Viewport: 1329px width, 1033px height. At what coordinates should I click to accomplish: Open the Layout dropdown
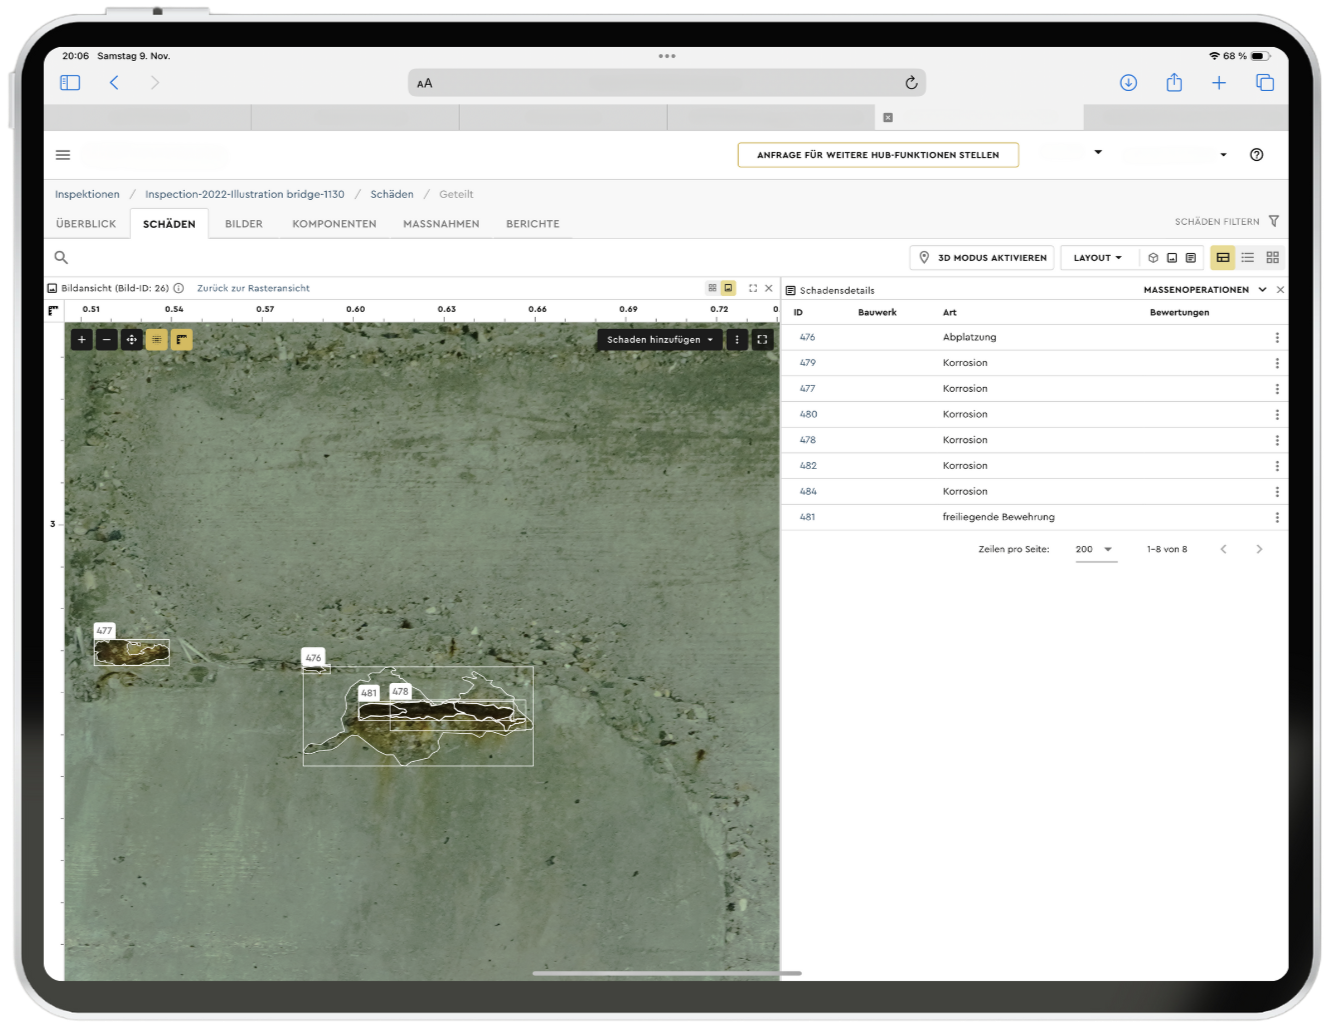pyautogui.click(x=1097, y=258)
